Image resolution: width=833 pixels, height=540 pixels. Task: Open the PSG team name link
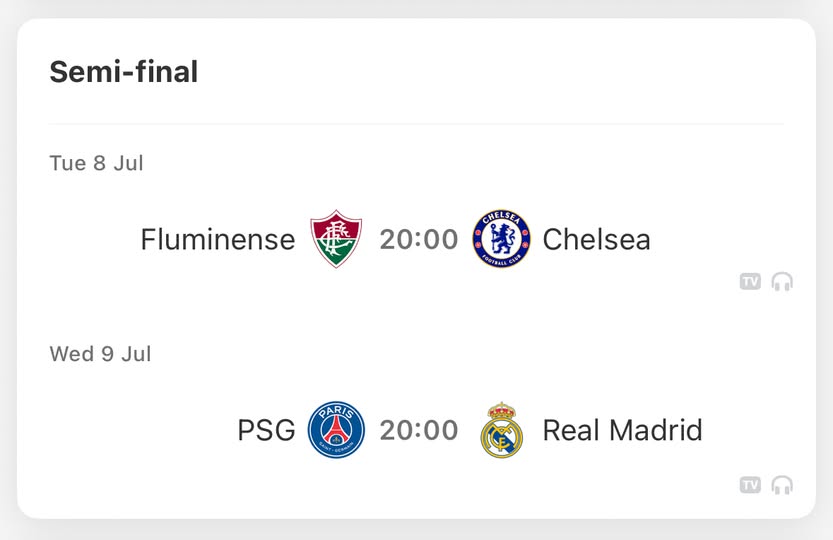click(x=266, y=430)
